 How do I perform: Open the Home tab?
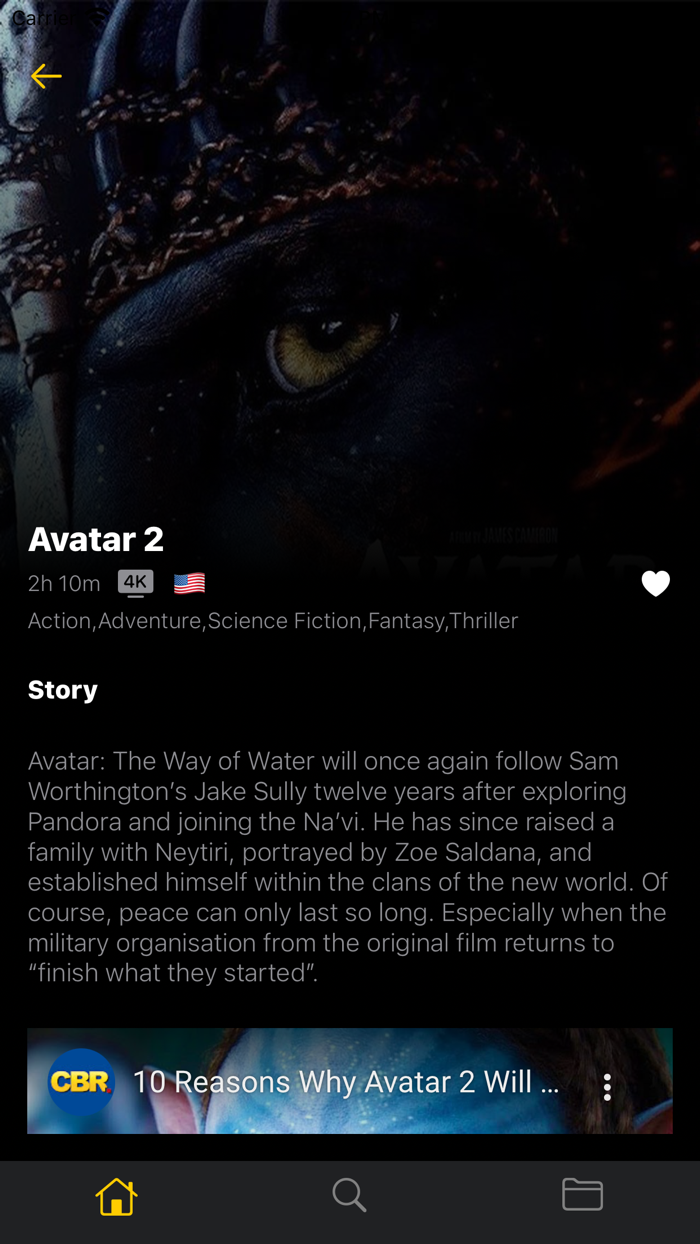(x=116, y=1195)
